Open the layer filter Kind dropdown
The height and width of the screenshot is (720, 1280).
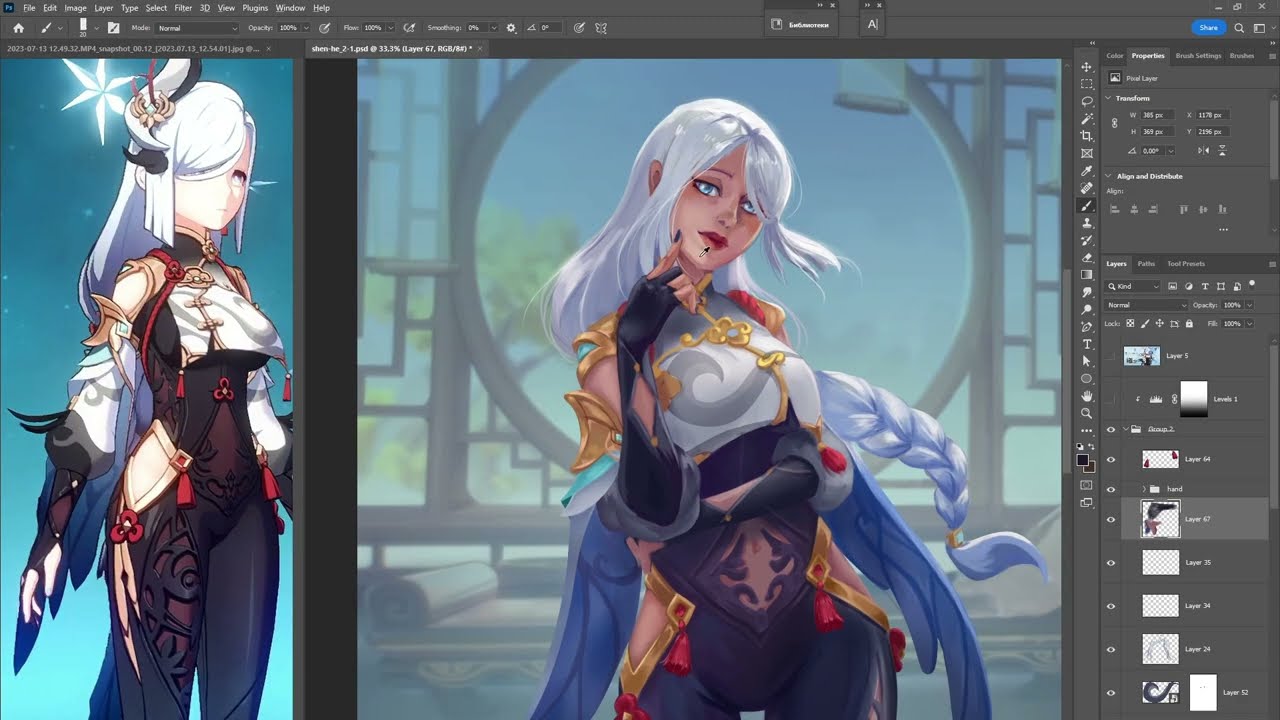[1133, 287]
